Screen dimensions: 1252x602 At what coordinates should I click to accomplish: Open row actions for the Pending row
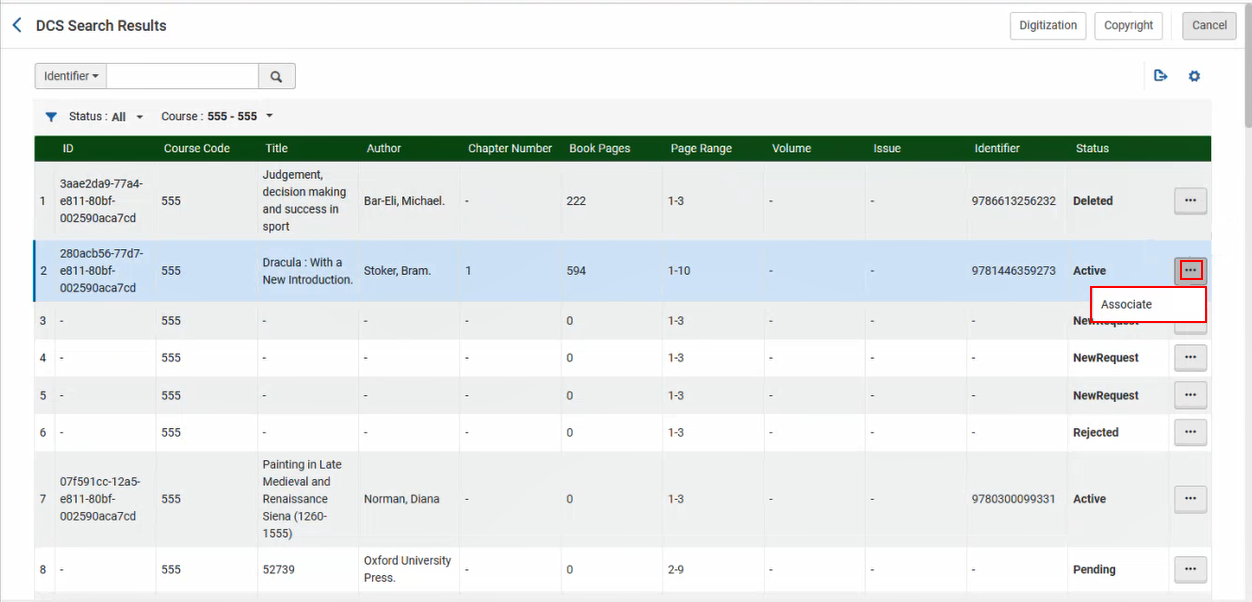point(1190,569)
